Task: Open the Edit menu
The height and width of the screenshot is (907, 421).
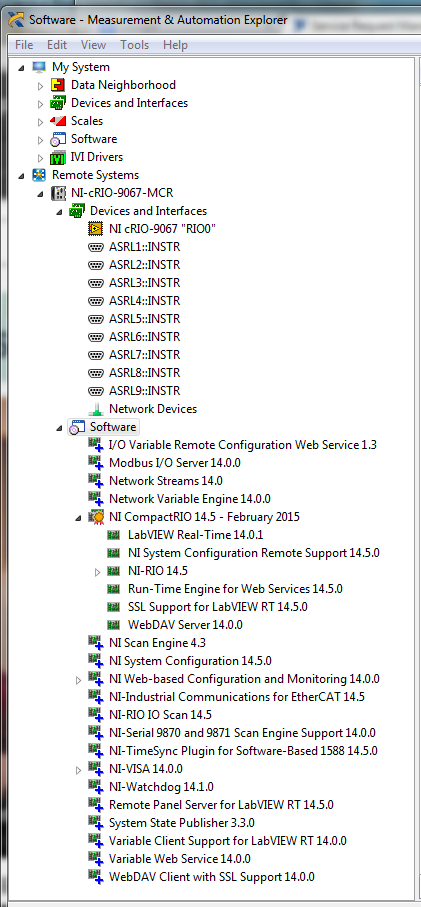Action: pyautogui.click(x=57, y=45)
